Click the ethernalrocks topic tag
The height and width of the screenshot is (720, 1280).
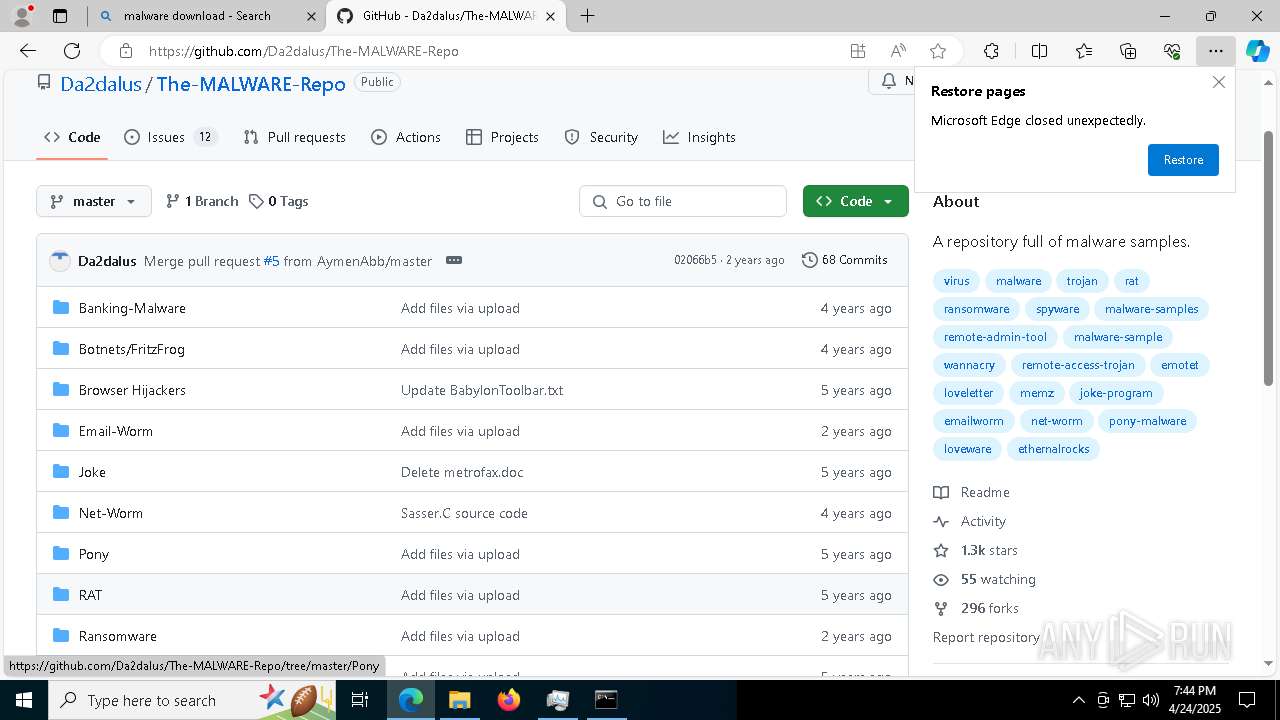click(1053, 449)
